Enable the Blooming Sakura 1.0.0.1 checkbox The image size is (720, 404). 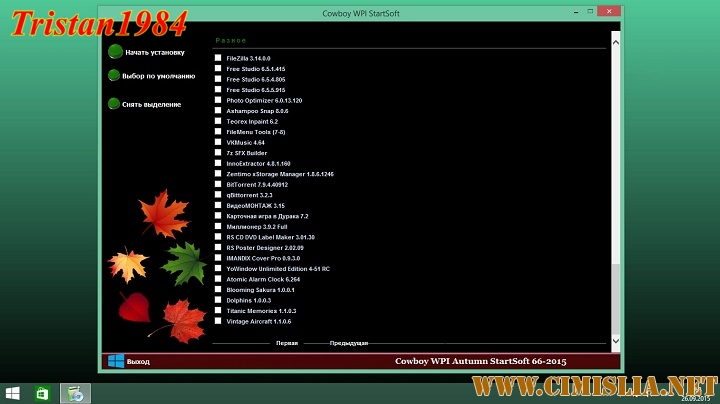click(218, 289)
